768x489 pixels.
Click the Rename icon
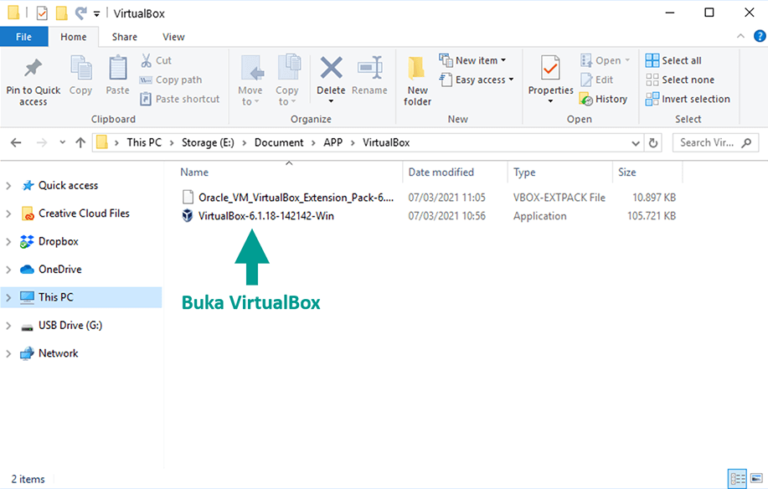coord(370,68)
